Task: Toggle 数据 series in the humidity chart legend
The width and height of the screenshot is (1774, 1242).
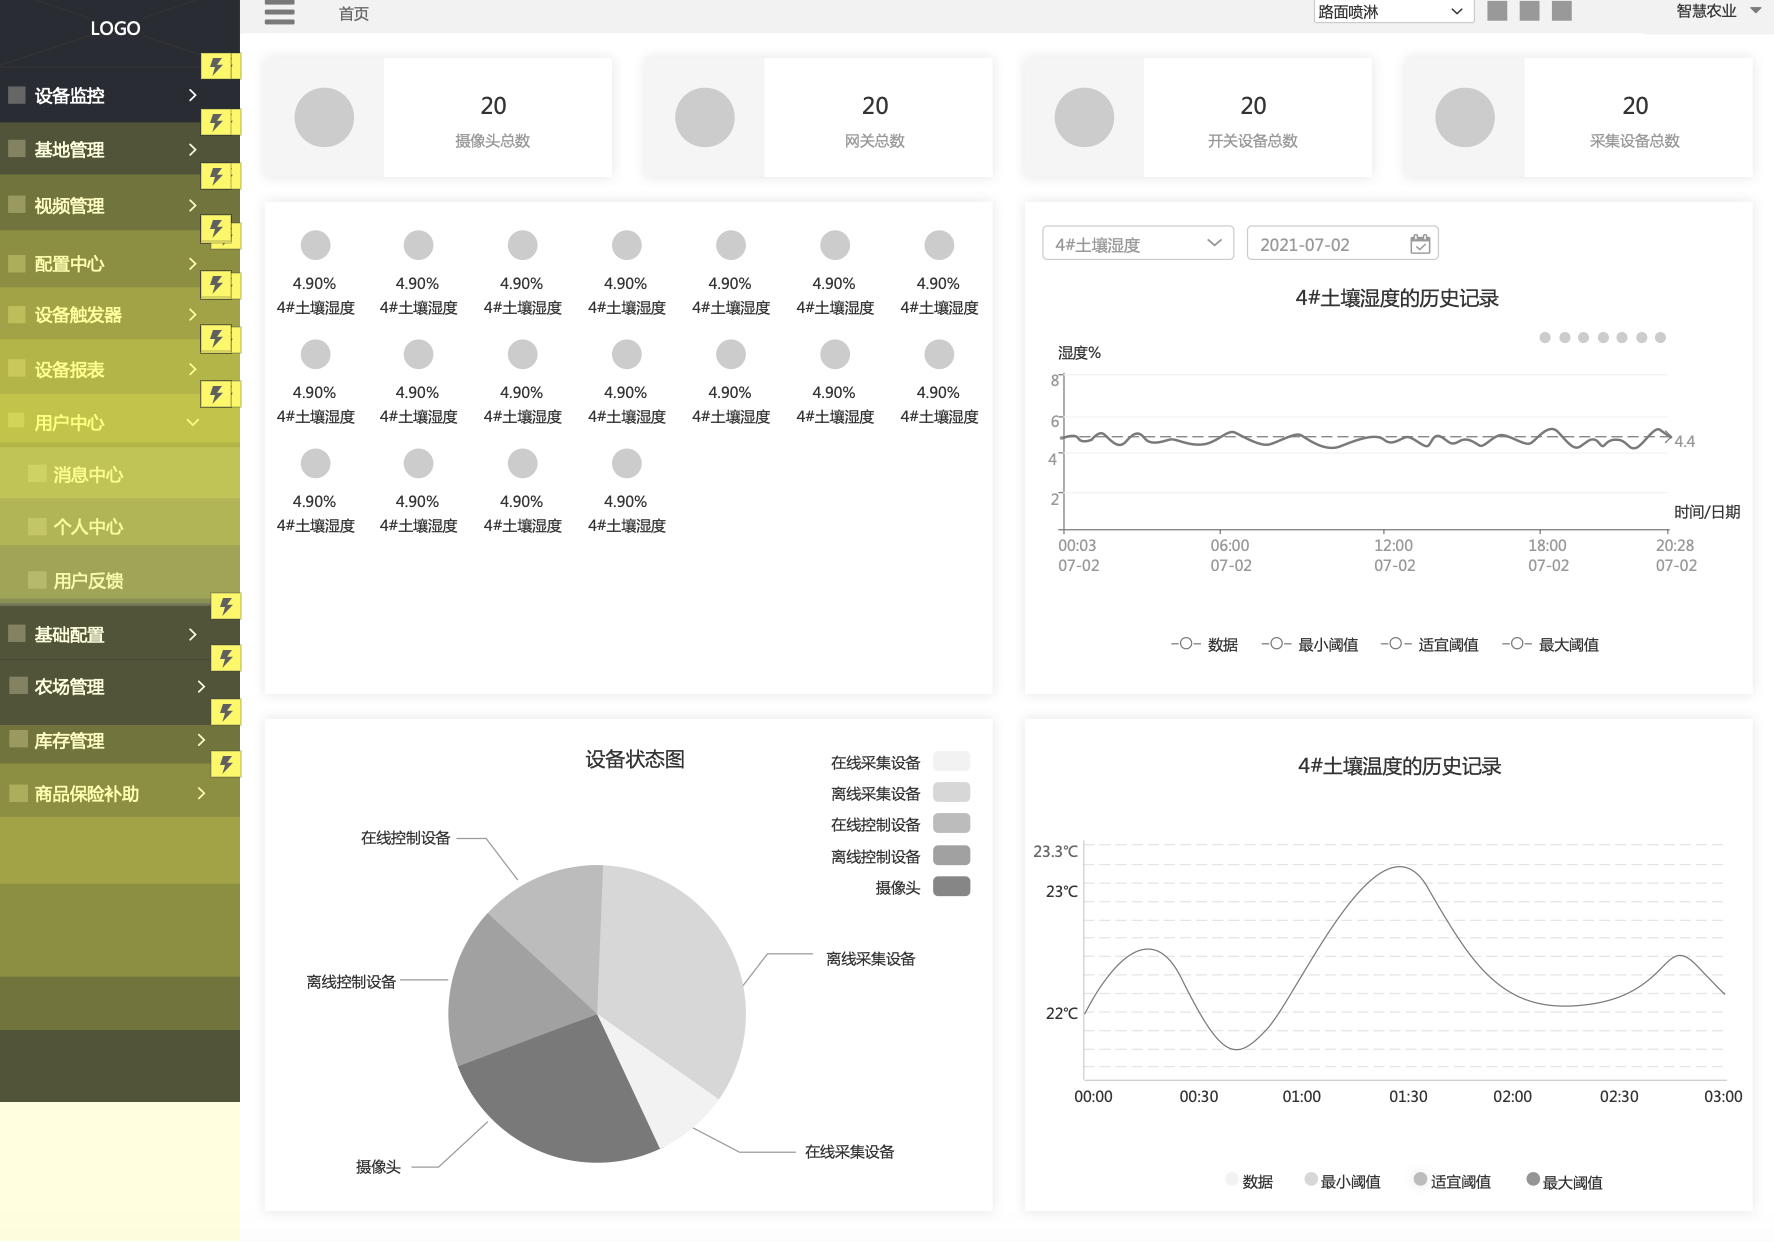Action: [x=1204, y=645]
